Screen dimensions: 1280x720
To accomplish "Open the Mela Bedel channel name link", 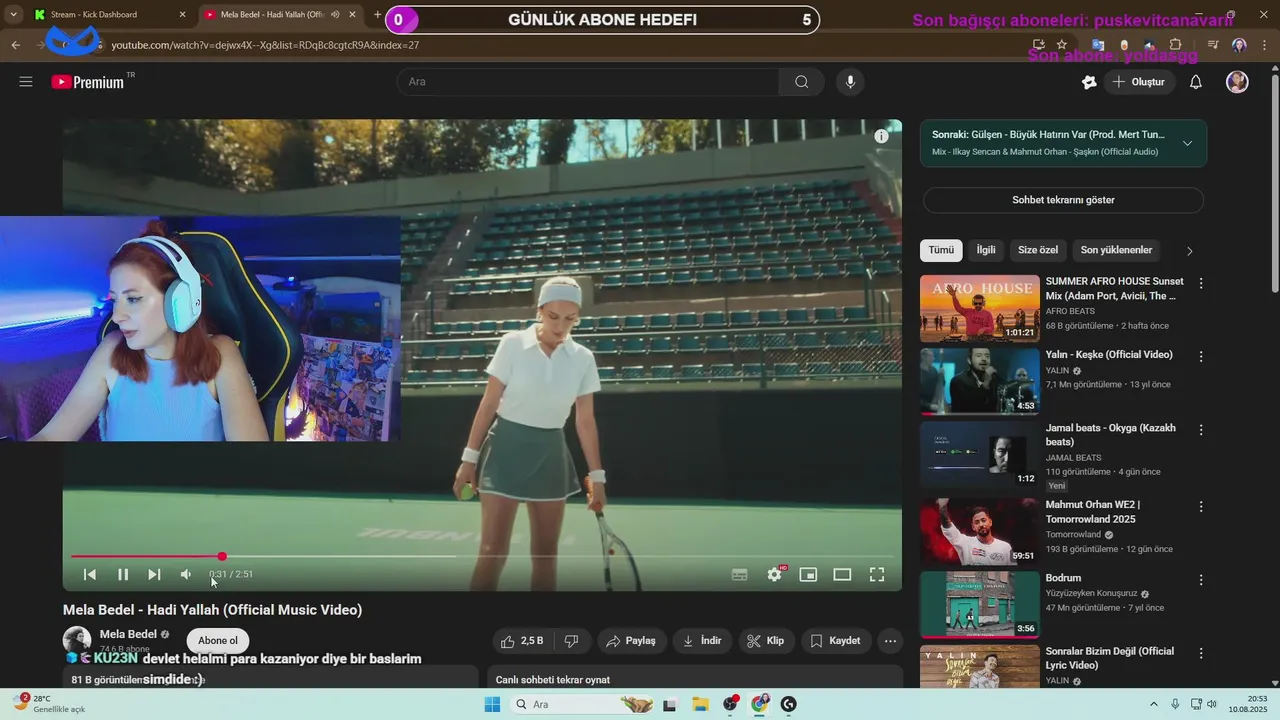I will click(128, 634).
